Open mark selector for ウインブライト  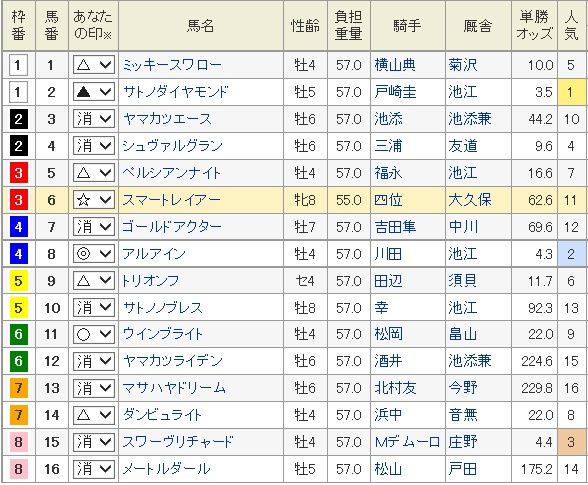(x=93, y=334)
